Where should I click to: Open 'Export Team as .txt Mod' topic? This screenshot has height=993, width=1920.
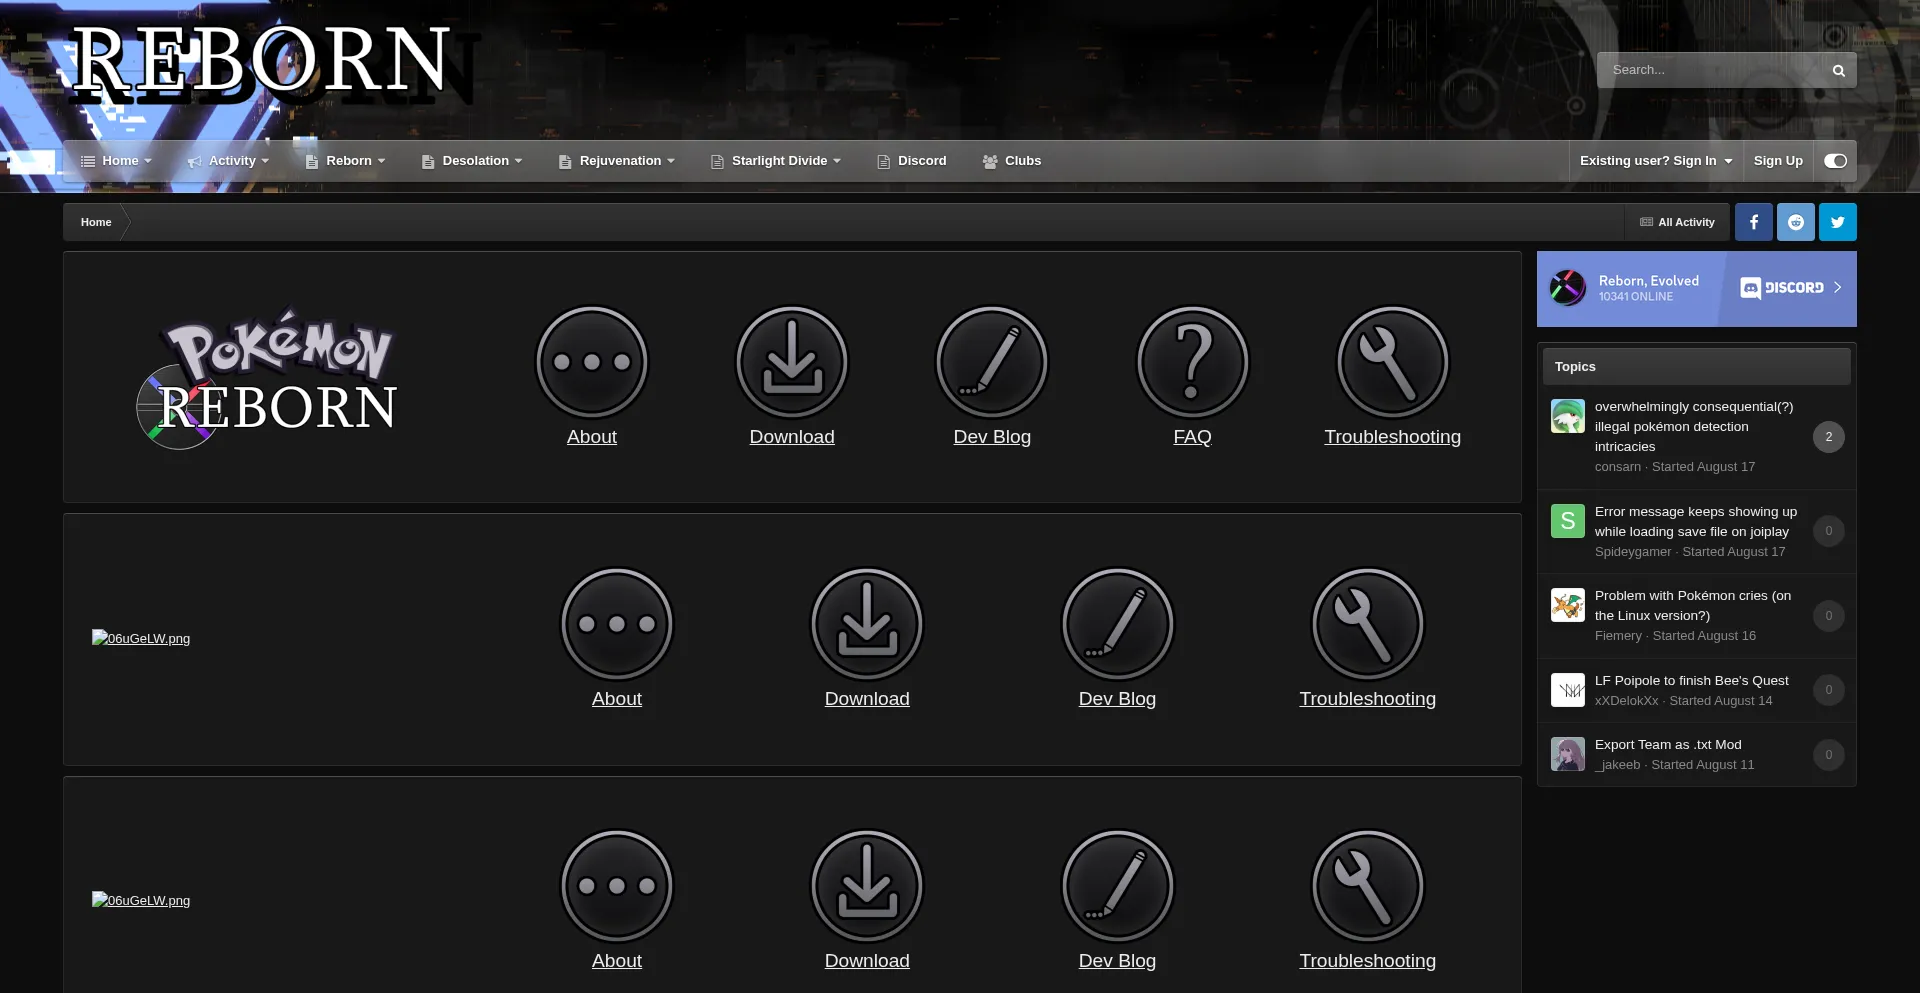pos(1668,745)
